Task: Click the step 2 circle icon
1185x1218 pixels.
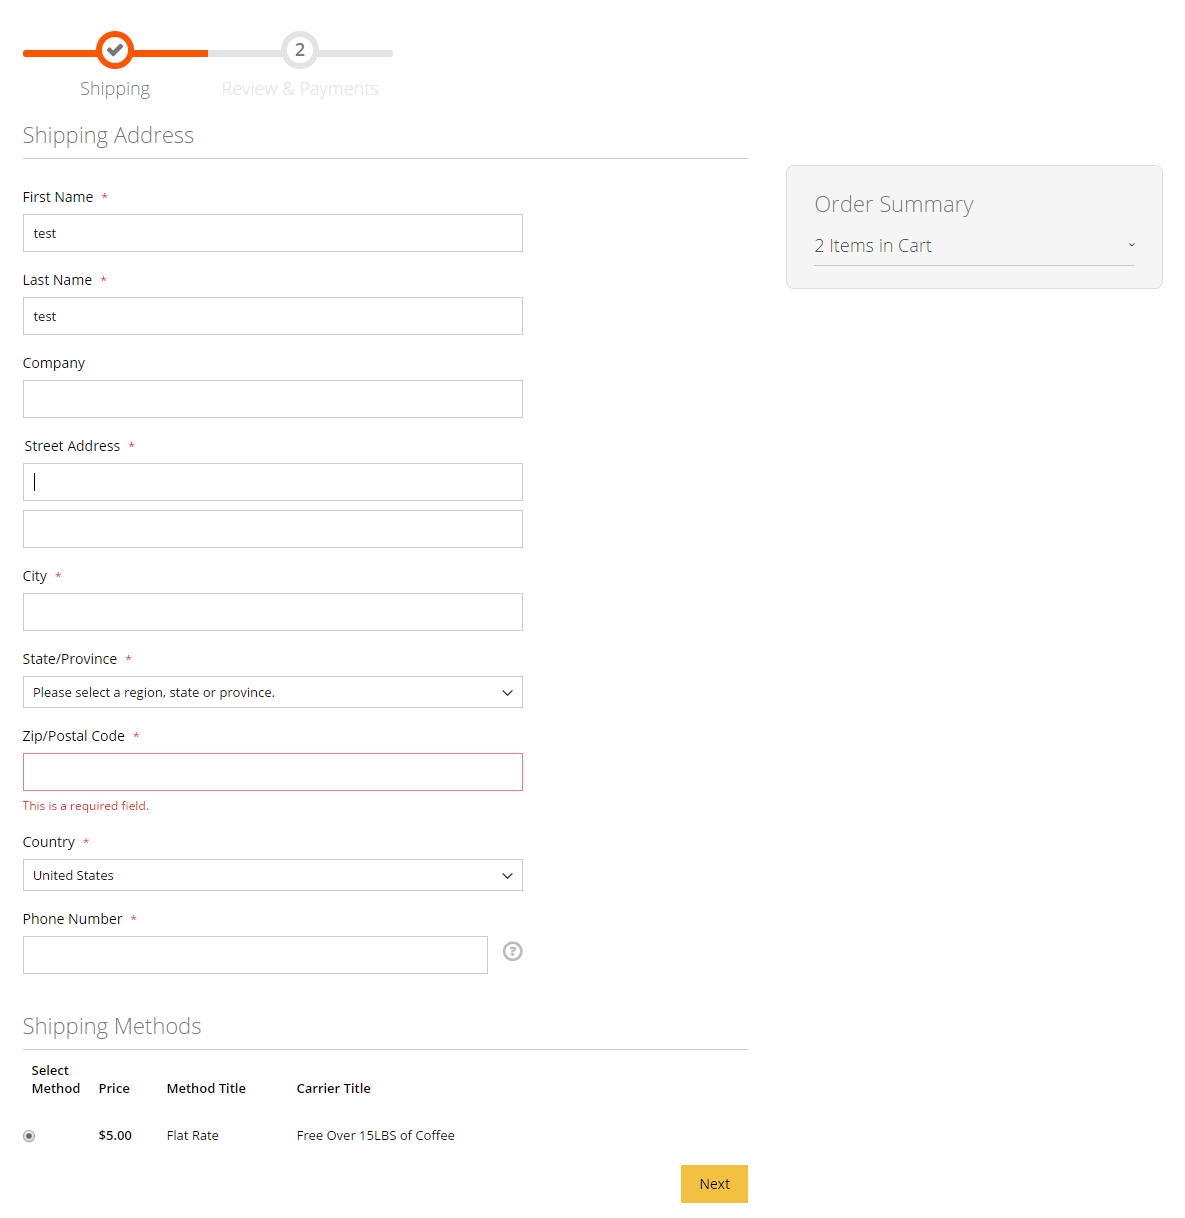Action: (299, 50)
